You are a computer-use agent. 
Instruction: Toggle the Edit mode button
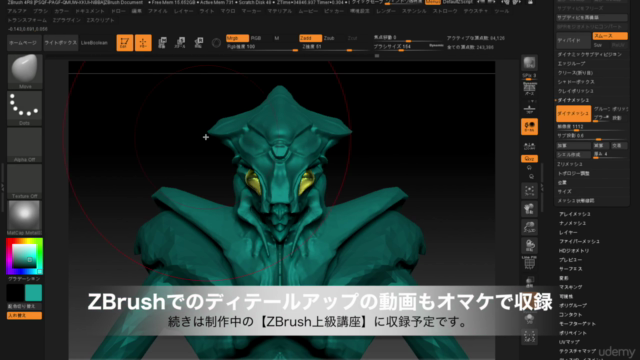[124, 42]
